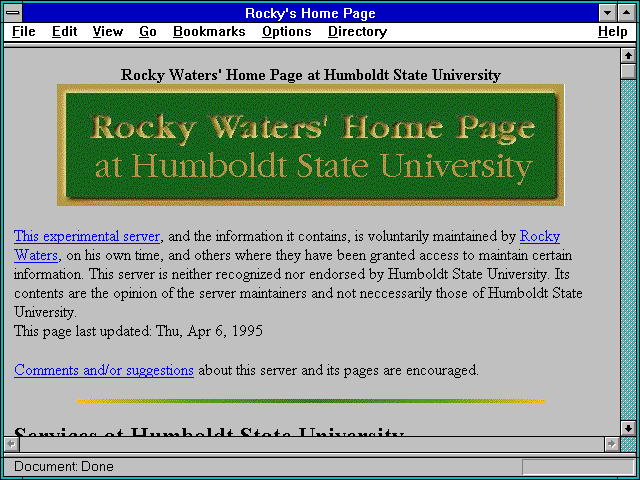Click the Rocky Waters' Home Page banner image
640x480 pixels.
click(x=311, y=145)
